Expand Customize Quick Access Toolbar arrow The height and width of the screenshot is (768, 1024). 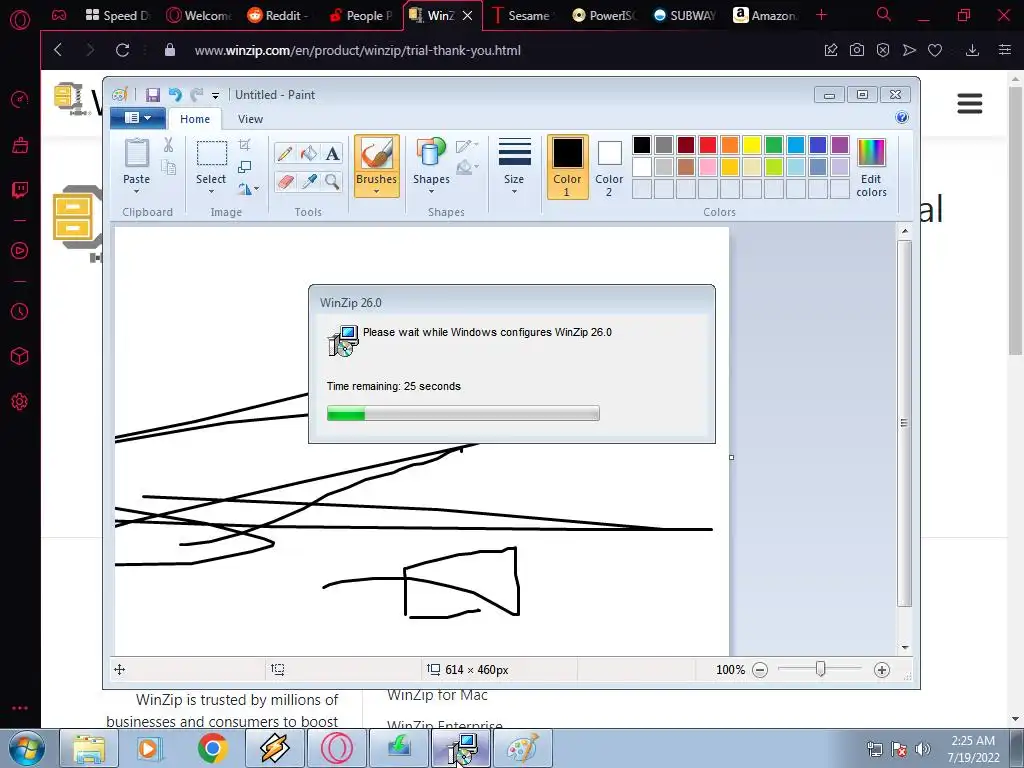tap(216, 95)
